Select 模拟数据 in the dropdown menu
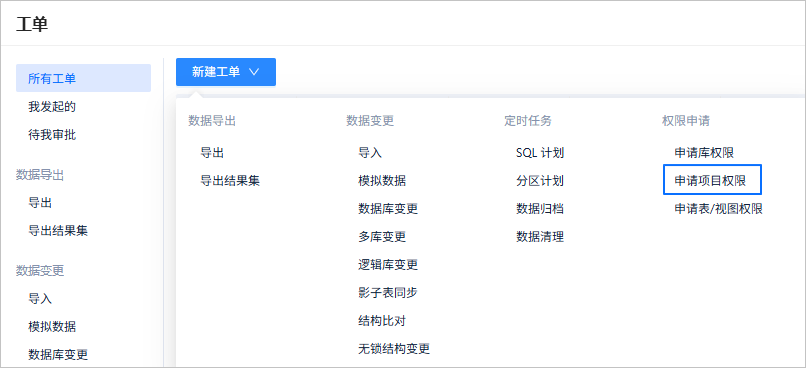806x368 pixels. (382, 181)
